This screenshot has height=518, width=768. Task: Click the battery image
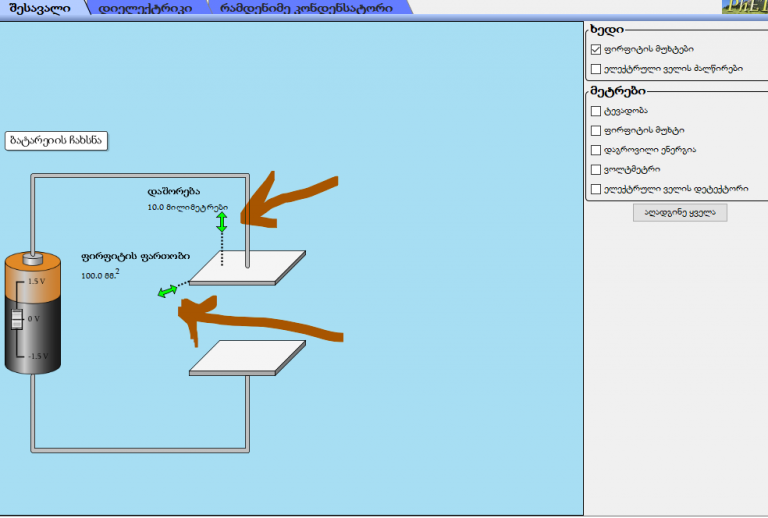click(x=33, y=313)
